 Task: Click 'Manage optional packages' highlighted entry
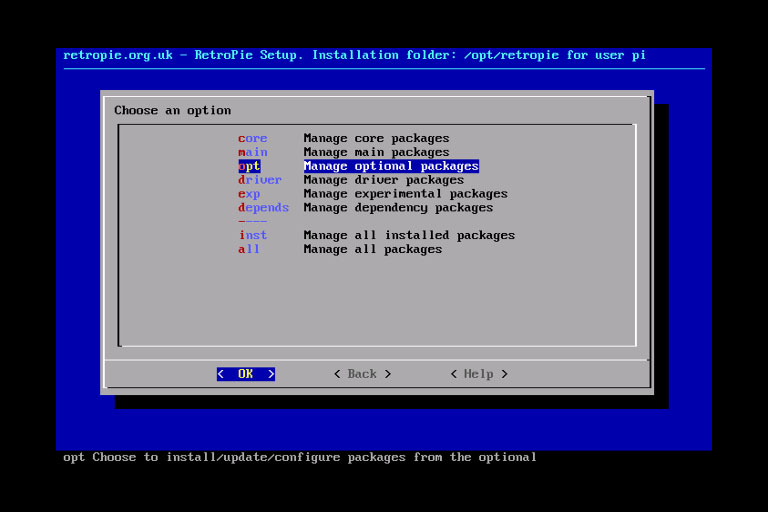pyautogui.click(x=391, y=166)
